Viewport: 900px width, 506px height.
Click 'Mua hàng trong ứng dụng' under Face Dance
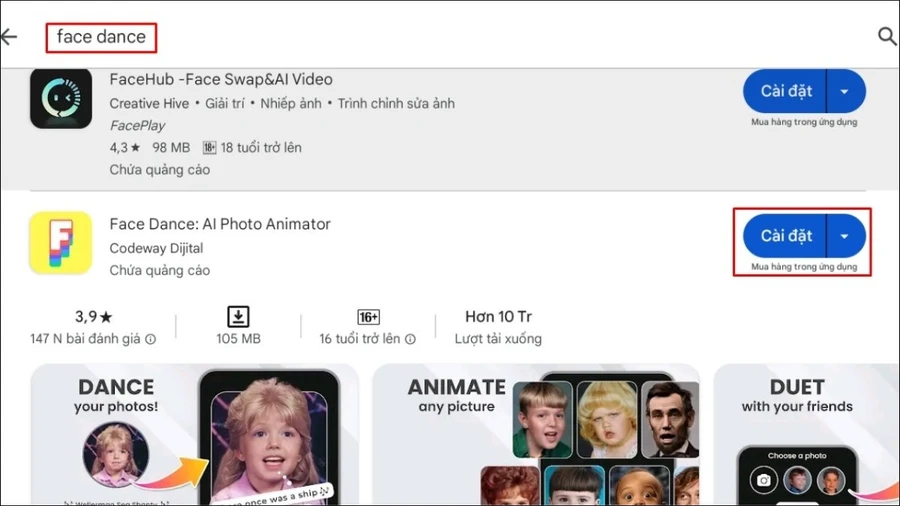pos(804,267)
